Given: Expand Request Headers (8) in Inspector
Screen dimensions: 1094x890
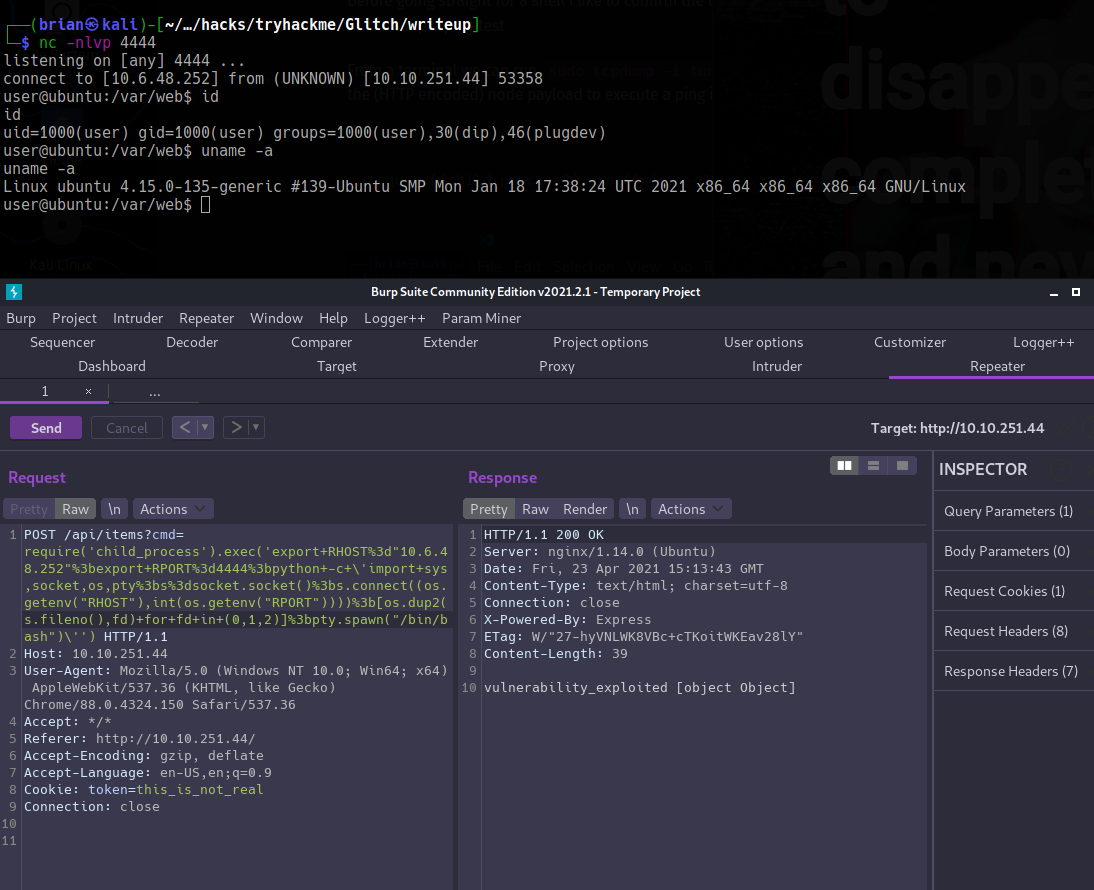Looking at the screenshot, I should (1013, 631).
